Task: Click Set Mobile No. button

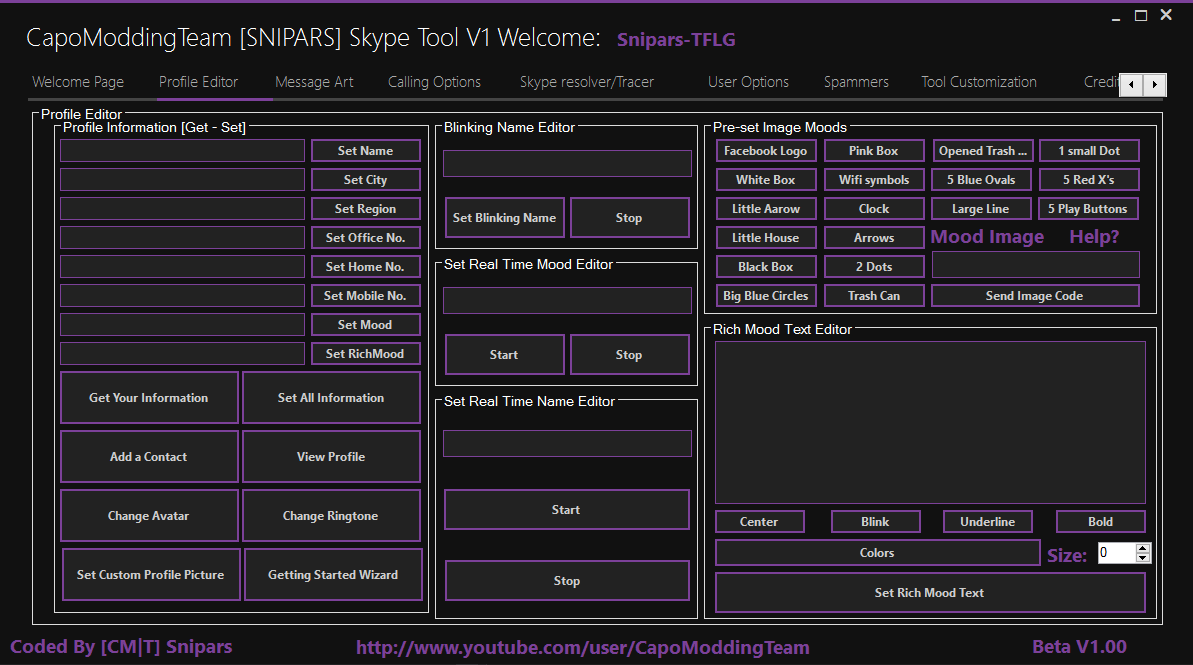Action: (365, 295)
